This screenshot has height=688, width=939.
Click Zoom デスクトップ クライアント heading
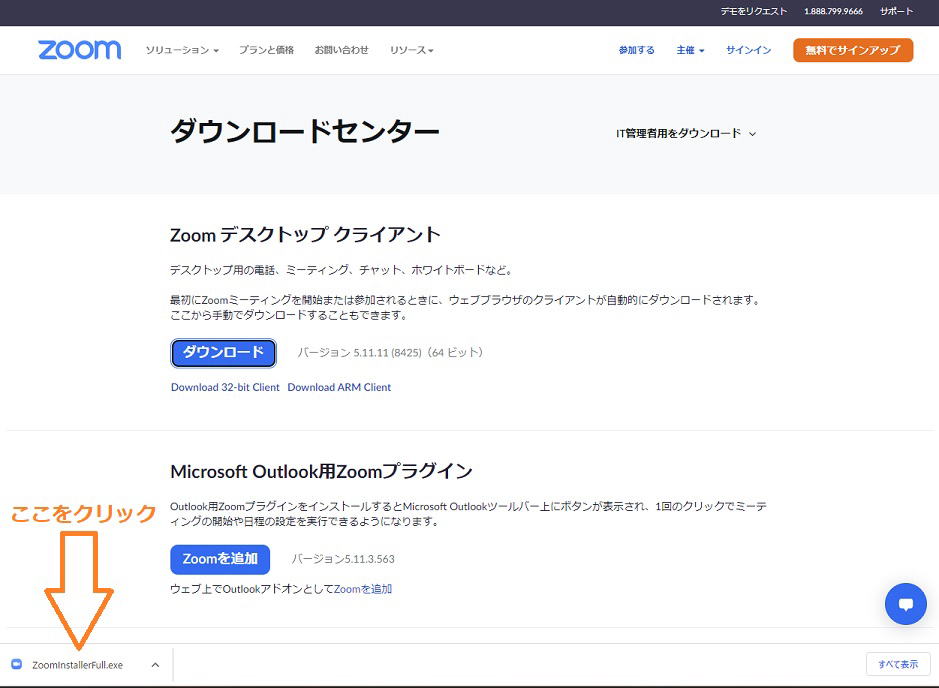[x=305, y=235]
